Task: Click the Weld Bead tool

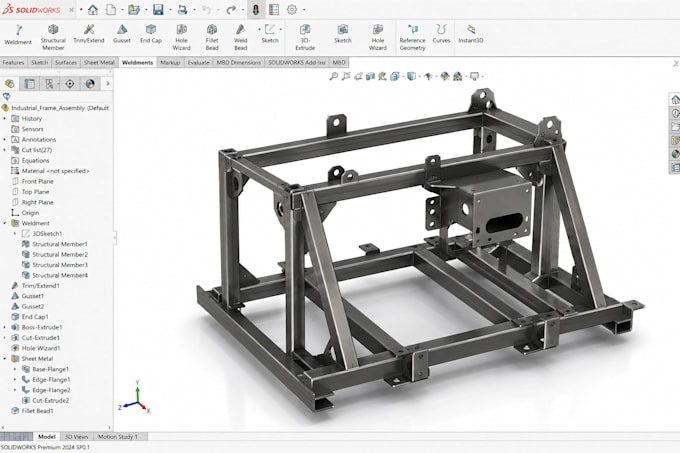Action: 240,37
